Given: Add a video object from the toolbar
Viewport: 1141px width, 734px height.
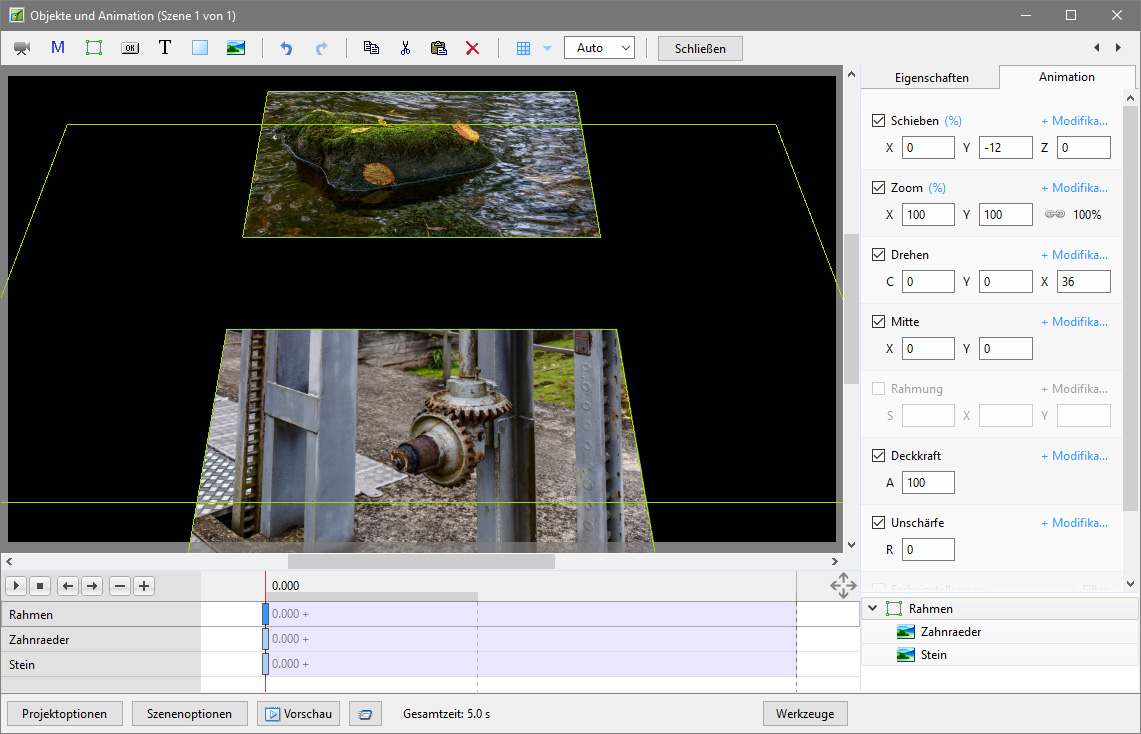Looking at the screenshot, I should [22, 48].
